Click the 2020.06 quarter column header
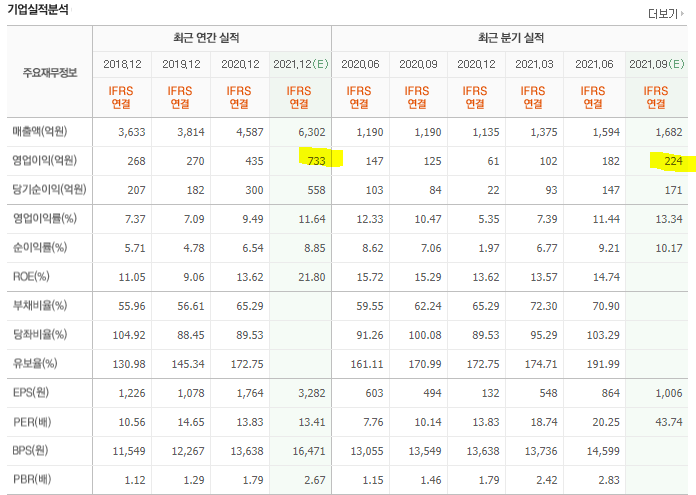The width and height of the screenshot is (696, 495). coord(360,64)
